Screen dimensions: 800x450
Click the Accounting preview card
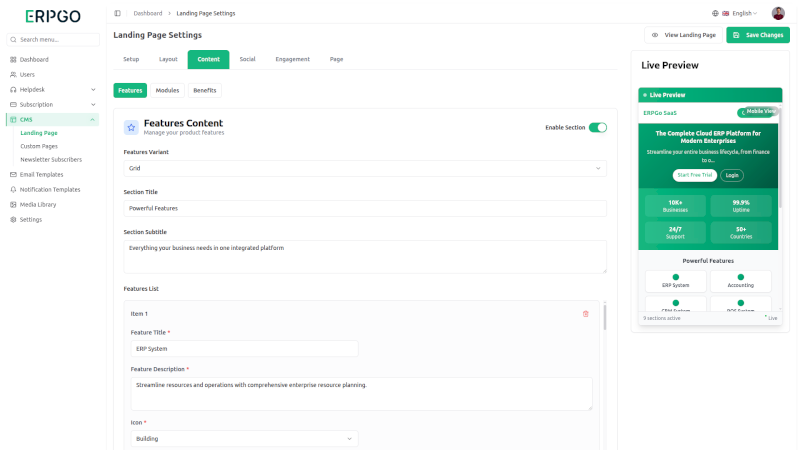click(x=740, y=281)
